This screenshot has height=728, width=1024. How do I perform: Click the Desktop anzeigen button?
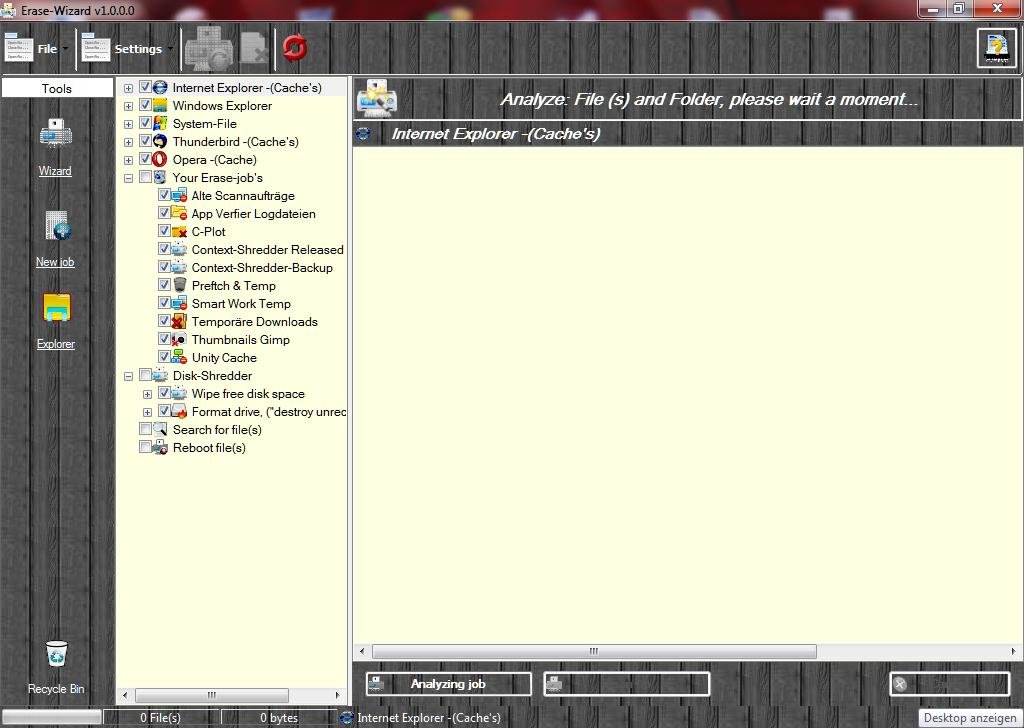(970, 718)
